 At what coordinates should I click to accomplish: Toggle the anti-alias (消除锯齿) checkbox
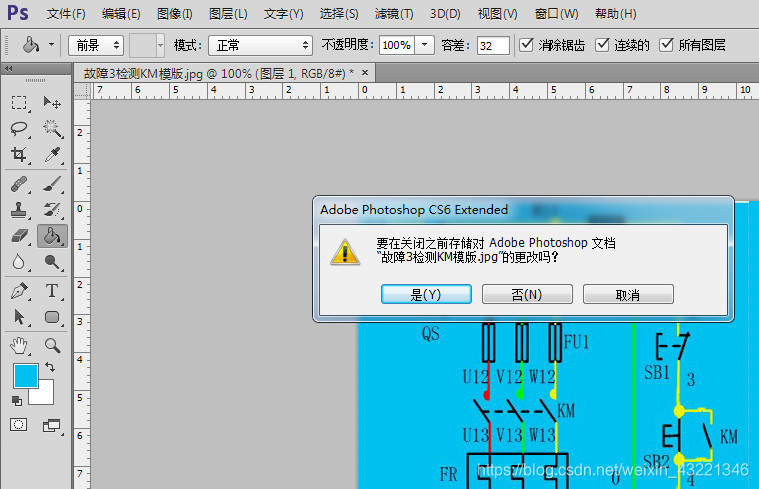(x=526, y=45)
